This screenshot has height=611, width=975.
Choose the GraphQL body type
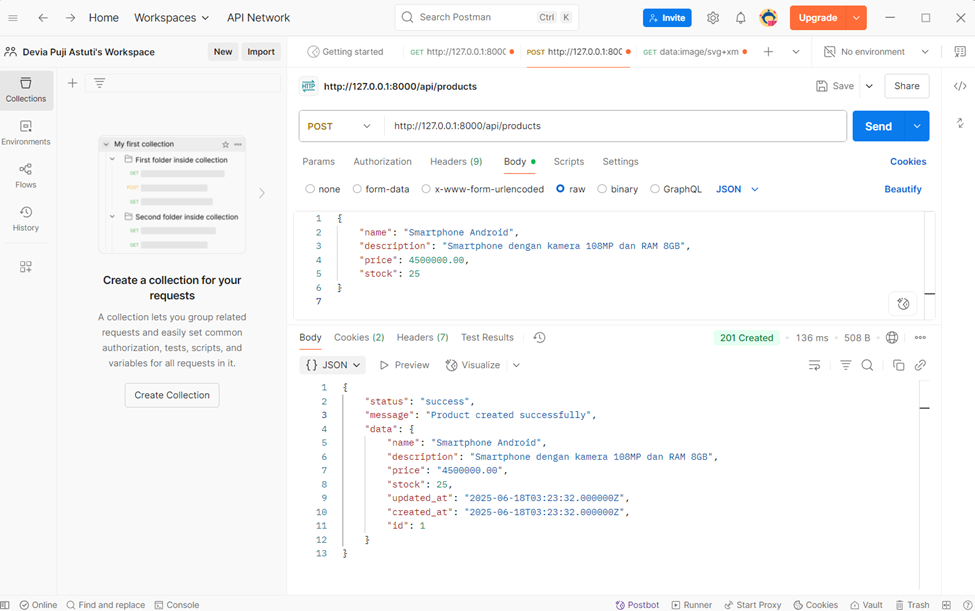coord(675,189)
